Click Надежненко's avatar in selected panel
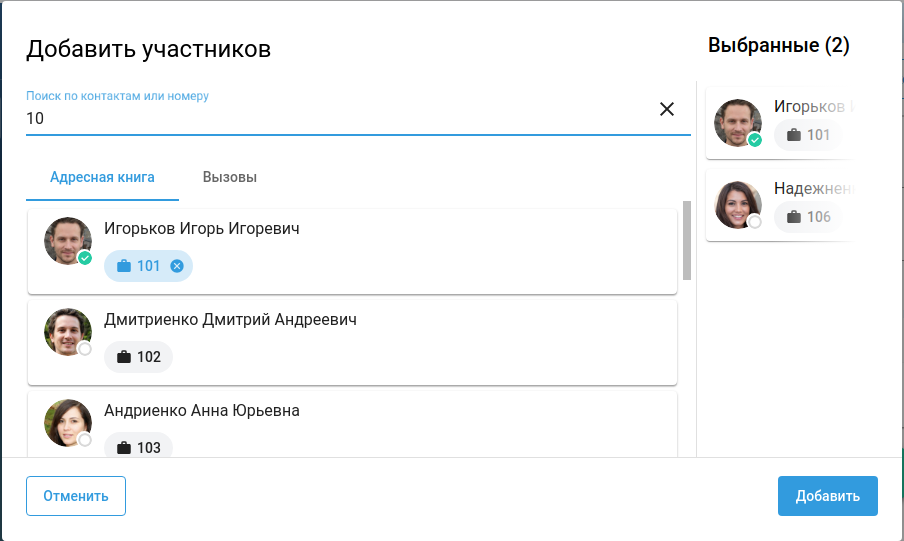This screenshot has width=904, height=541. (x=738, y=205)
